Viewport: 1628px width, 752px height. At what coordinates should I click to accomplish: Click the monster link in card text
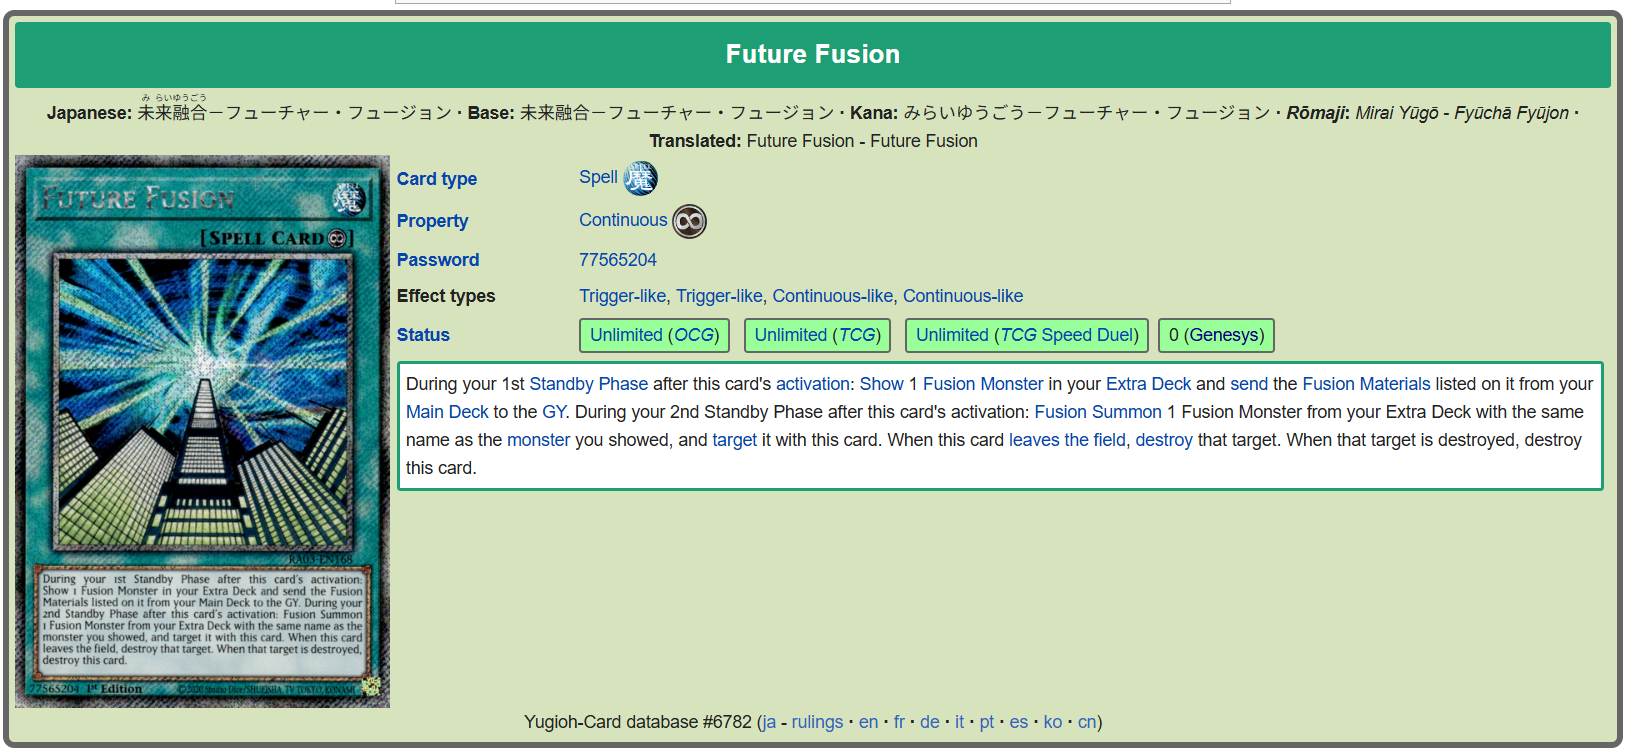pyautogui.click(x=538, y=440)
